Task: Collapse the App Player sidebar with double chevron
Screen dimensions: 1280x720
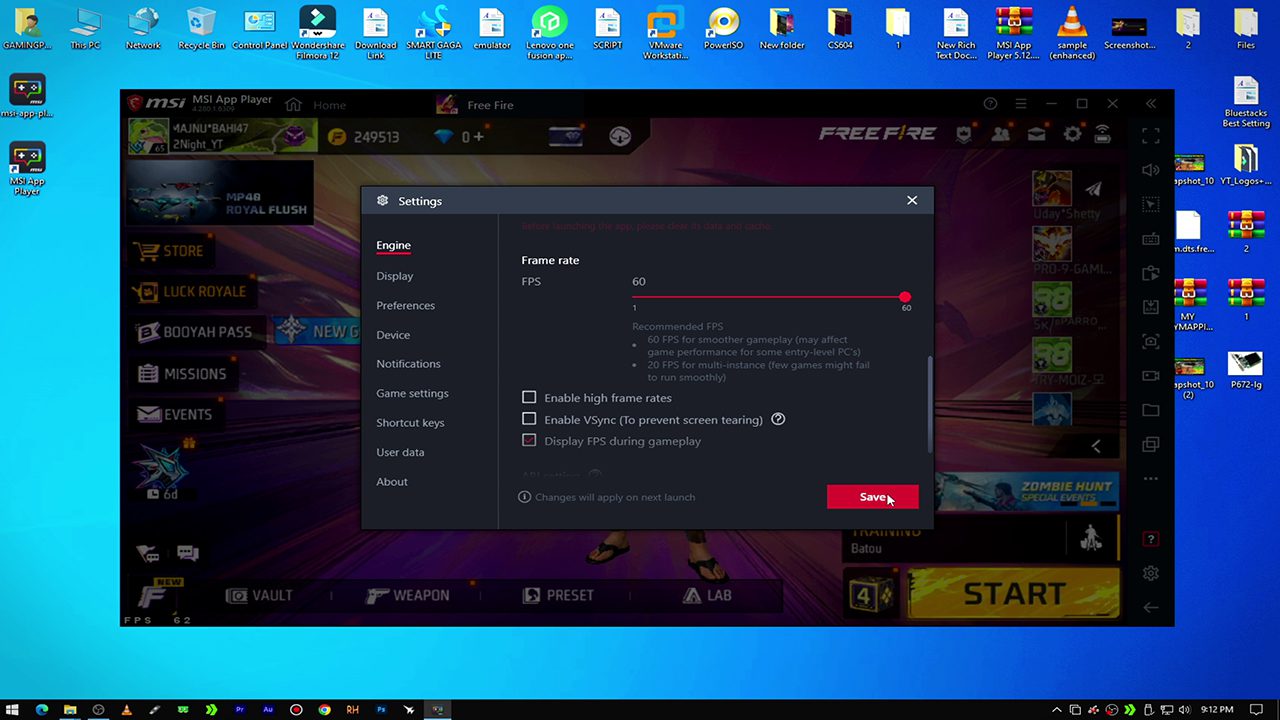Action: point(1151,104)
